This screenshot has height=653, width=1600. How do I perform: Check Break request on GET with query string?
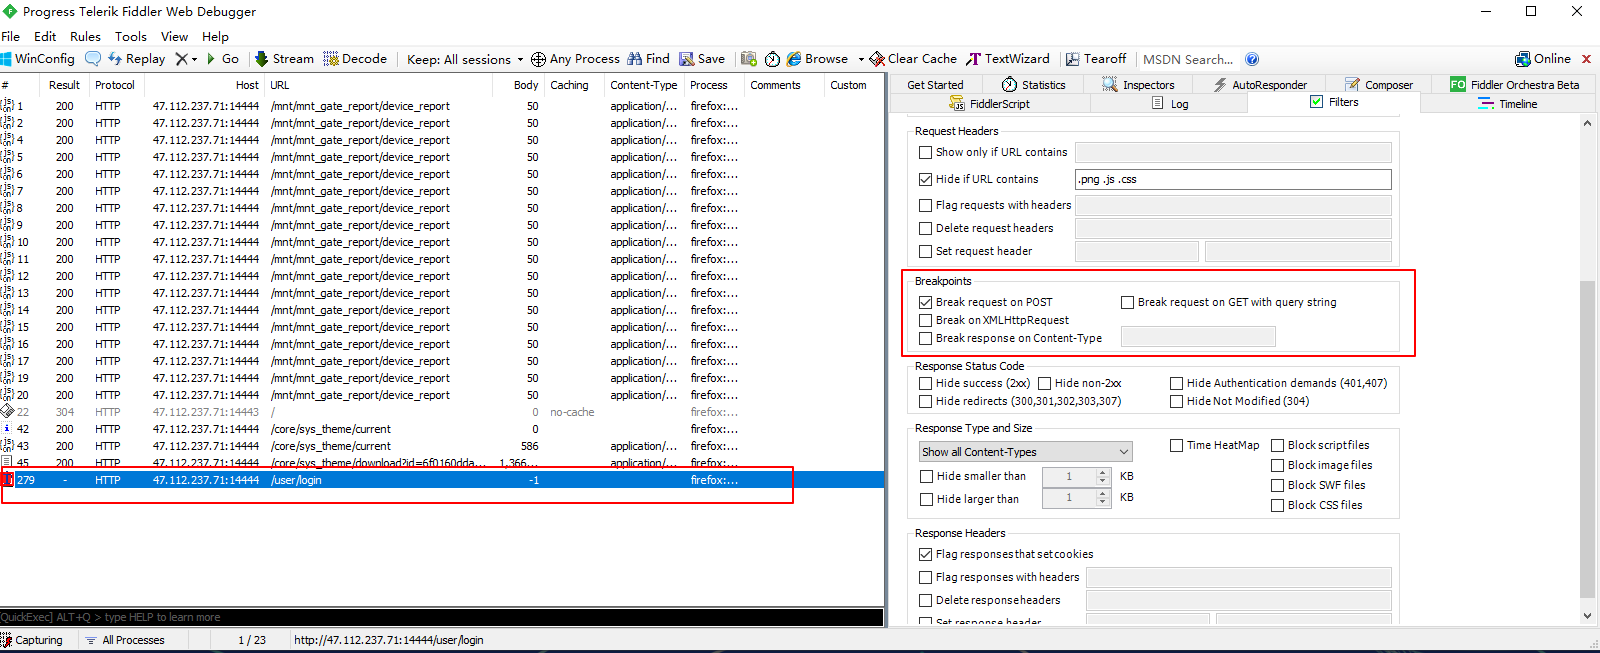point(1127,302)
